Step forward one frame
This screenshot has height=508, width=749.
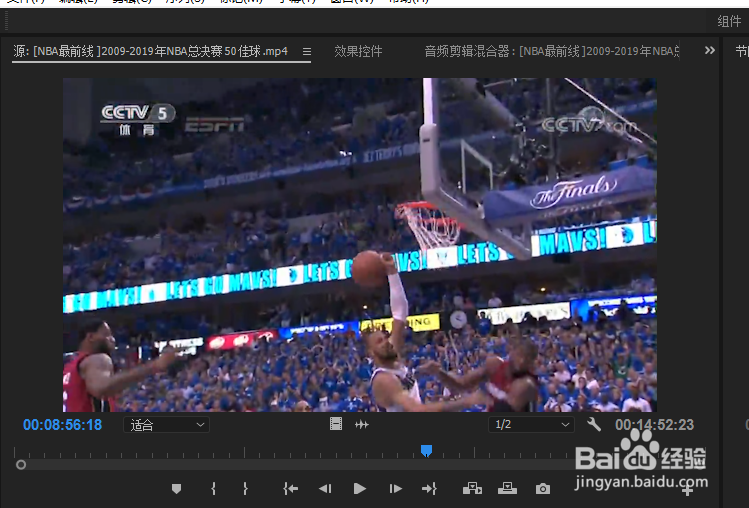396,488
